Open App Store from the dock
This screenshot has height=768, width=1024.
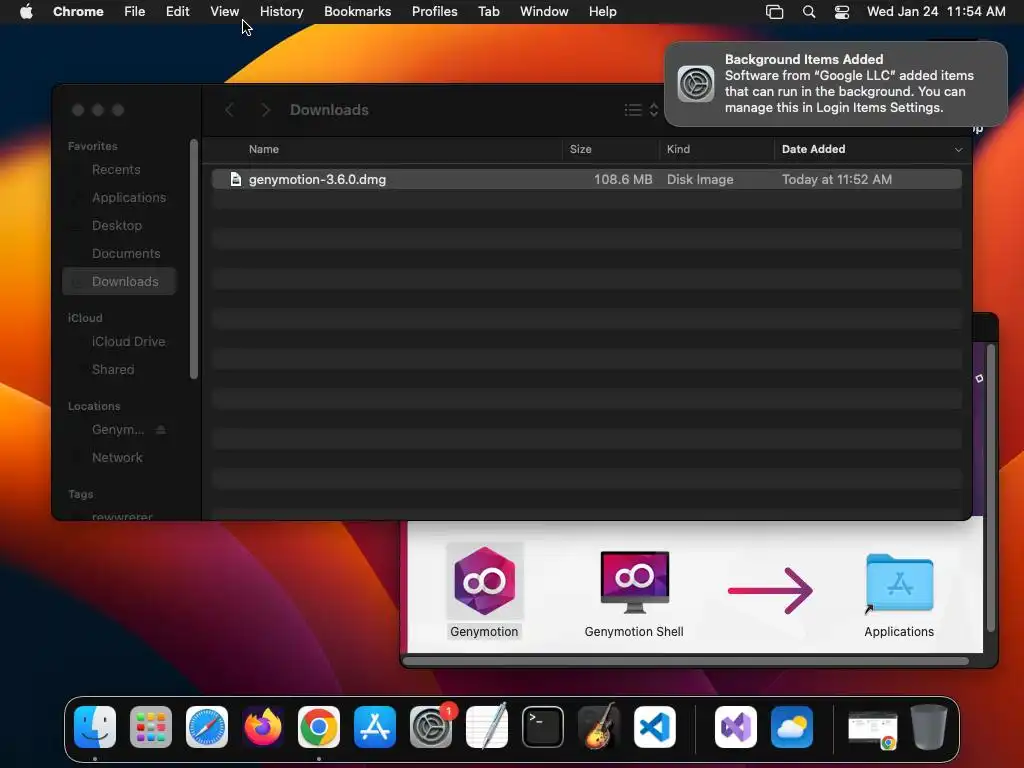(375, 727)
